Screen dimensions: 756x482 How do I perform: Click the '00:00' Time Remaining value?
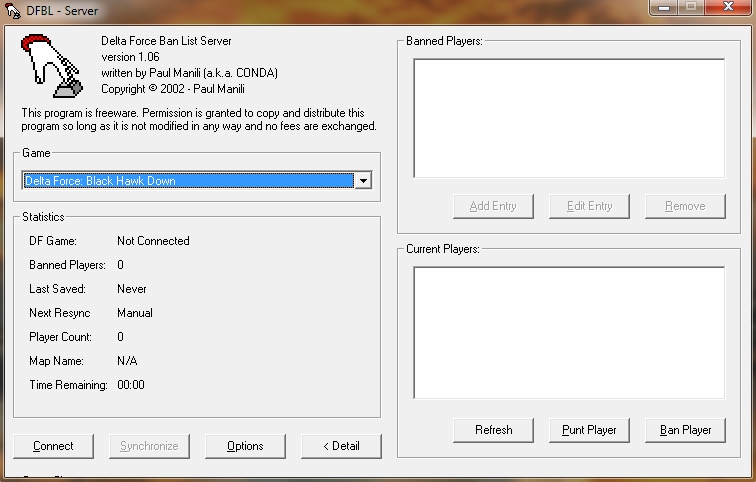(131, 385)
